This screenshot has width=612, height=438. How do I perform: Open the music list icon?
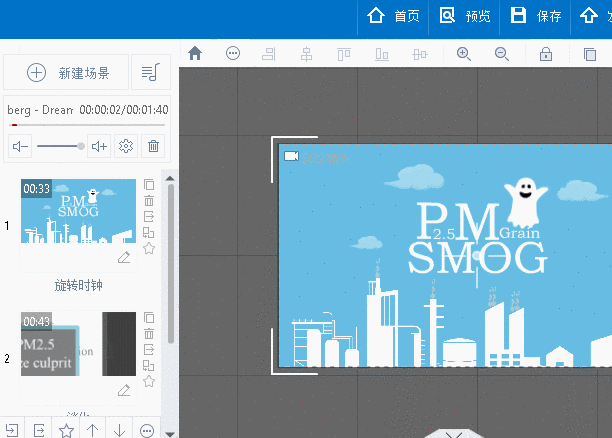tap(150, 72)
